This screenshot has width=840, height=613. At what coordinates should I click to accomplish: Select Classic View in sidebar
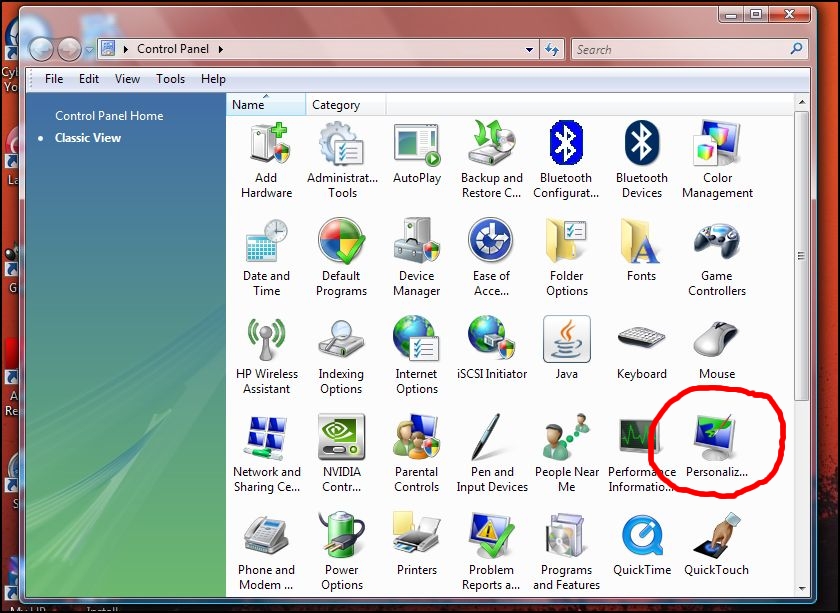88,138
